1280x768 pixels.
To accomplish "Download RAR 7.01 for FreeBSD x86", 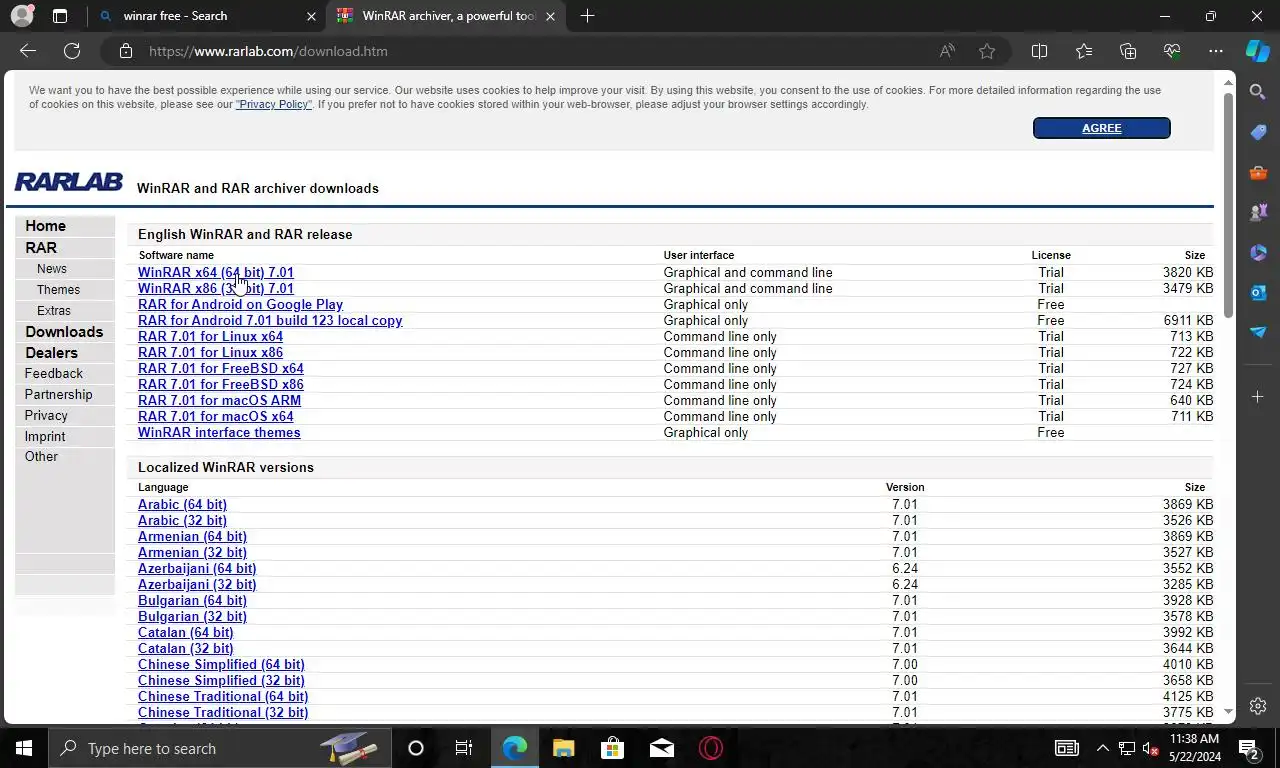I will (x=221, y=384).
